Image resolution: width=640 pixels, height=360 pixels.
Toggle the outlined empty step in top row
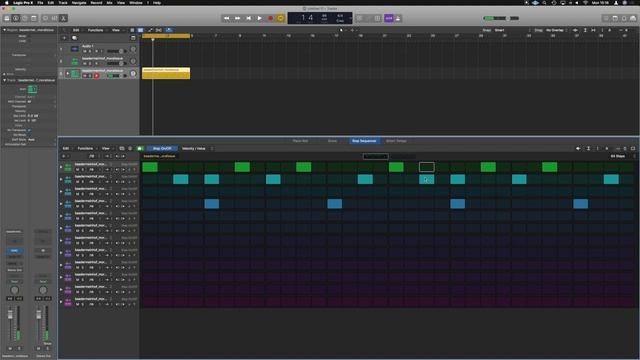click(x=427, y=167)
